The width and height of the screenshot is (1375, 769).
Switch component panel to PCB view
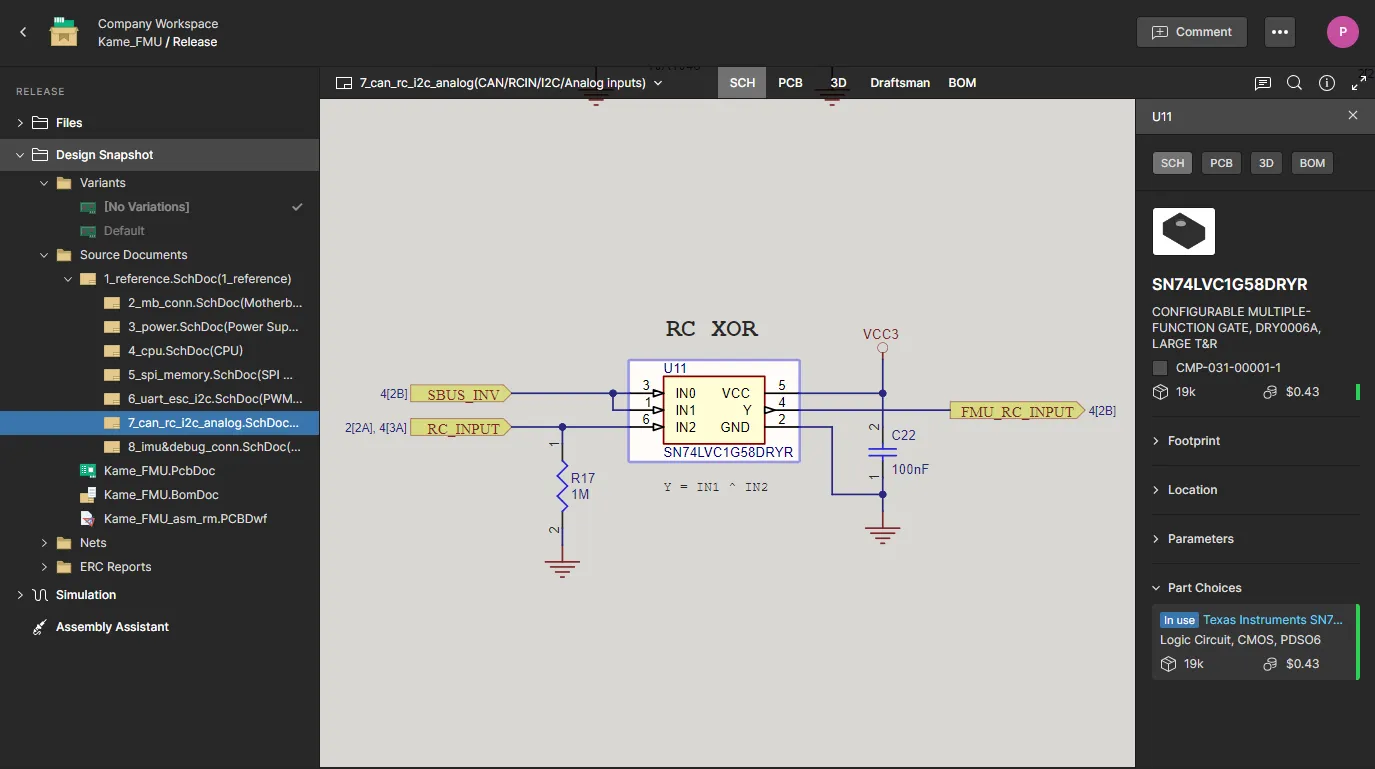(1221, 163)
